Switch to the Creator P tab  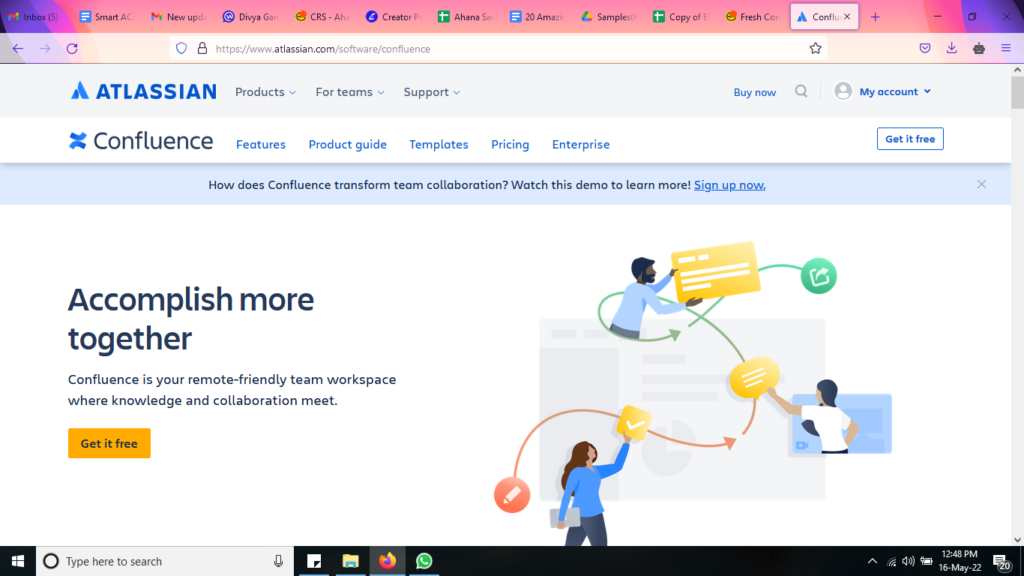[392, 17]
